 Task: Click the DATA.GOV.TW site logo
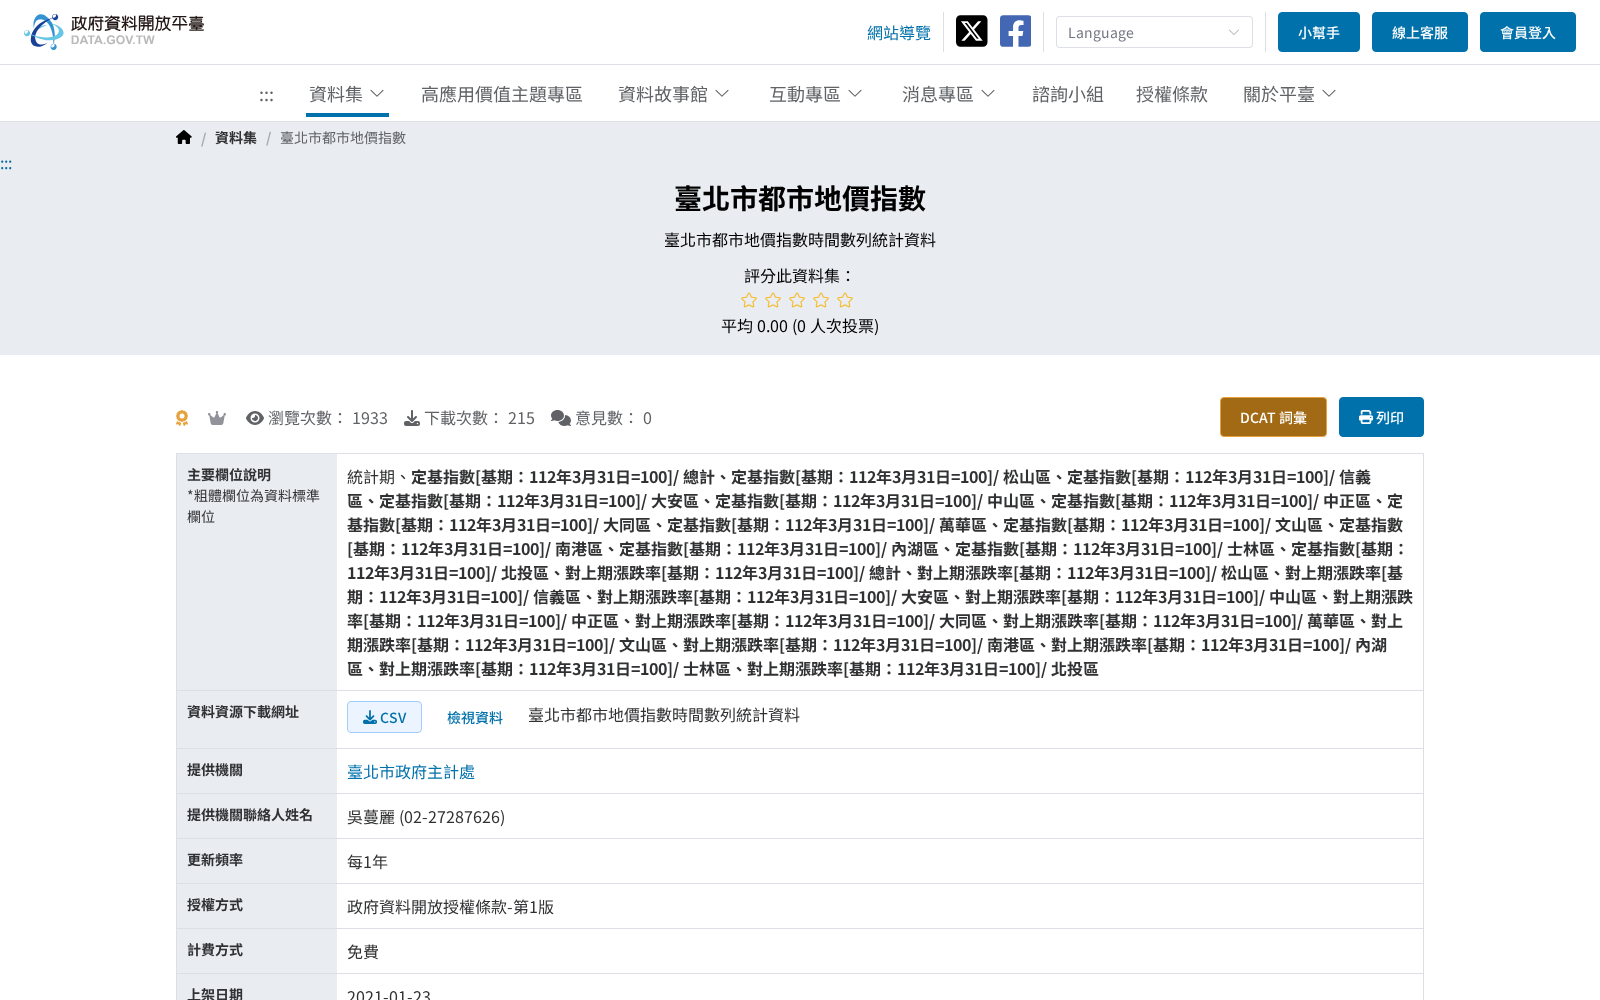coord(114,31)
